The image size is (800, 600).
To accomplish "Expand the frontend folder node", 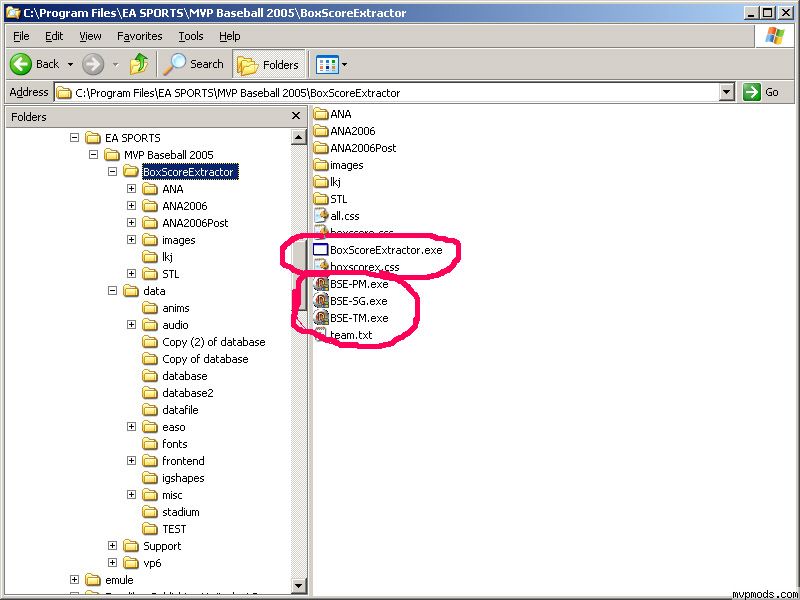I will pyautogui.click(x=132, y=461).
